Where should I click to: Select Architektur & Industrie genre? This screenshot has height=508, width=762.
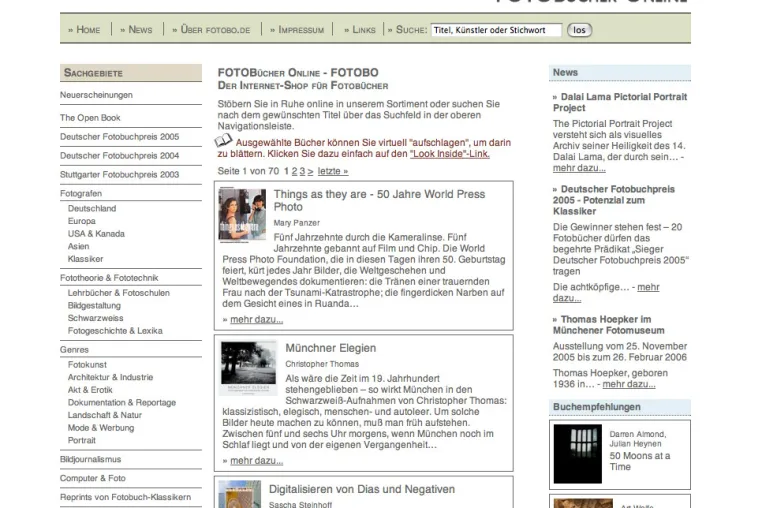point(110,377)
